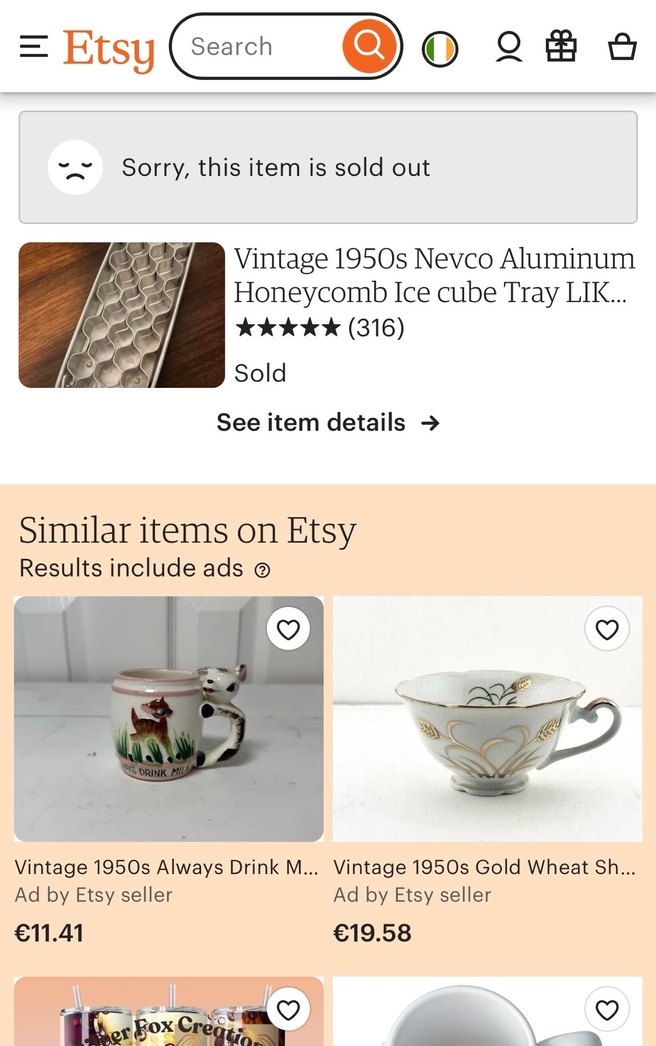Favorite the Always Drink Milk mug
Screen dimensions: 656x1046
click(288, 629)
